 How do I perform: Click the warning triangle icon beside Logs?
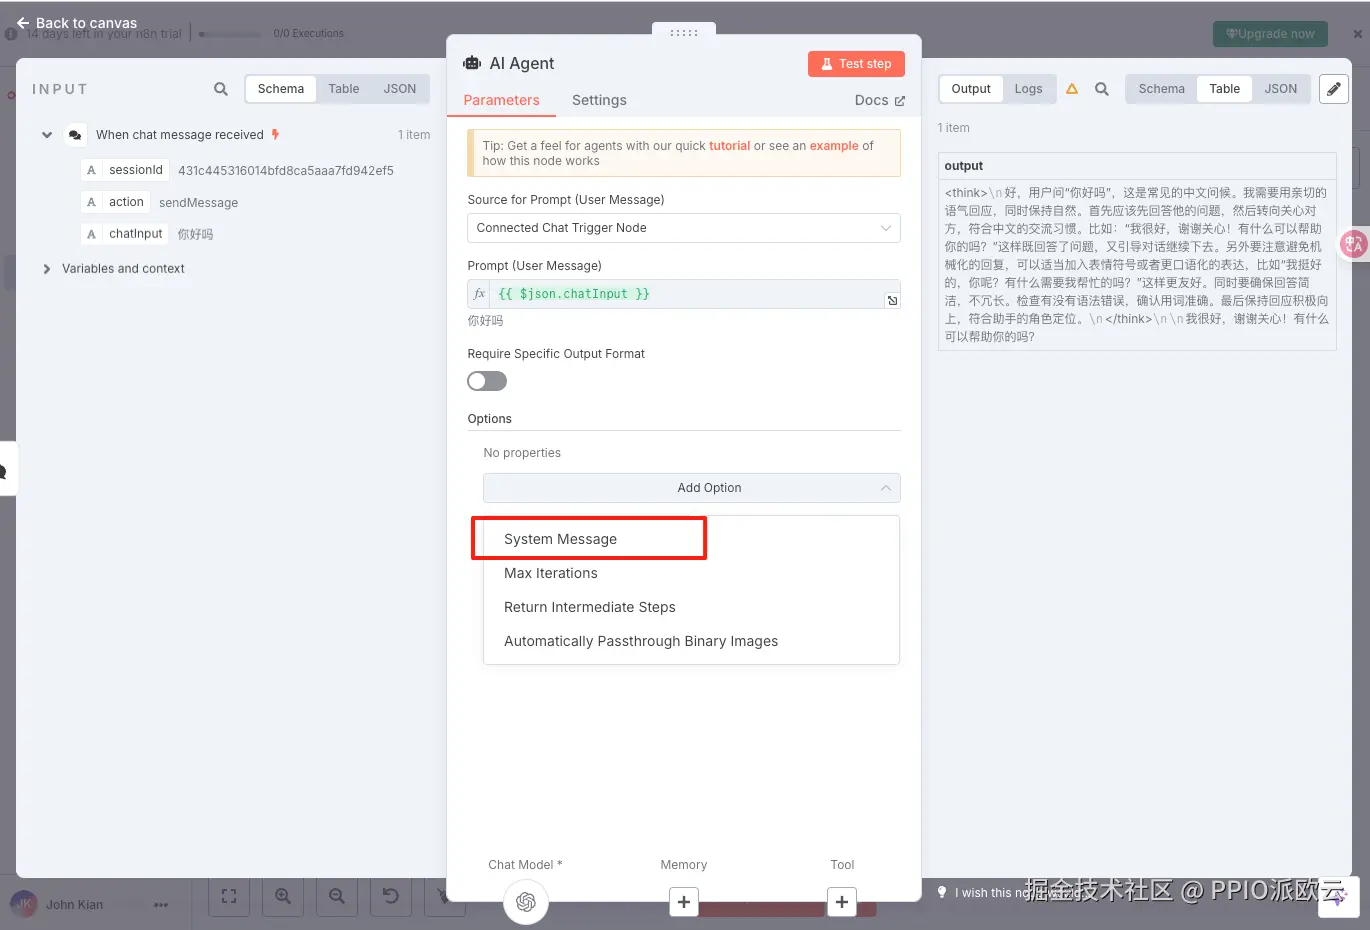1072,89
